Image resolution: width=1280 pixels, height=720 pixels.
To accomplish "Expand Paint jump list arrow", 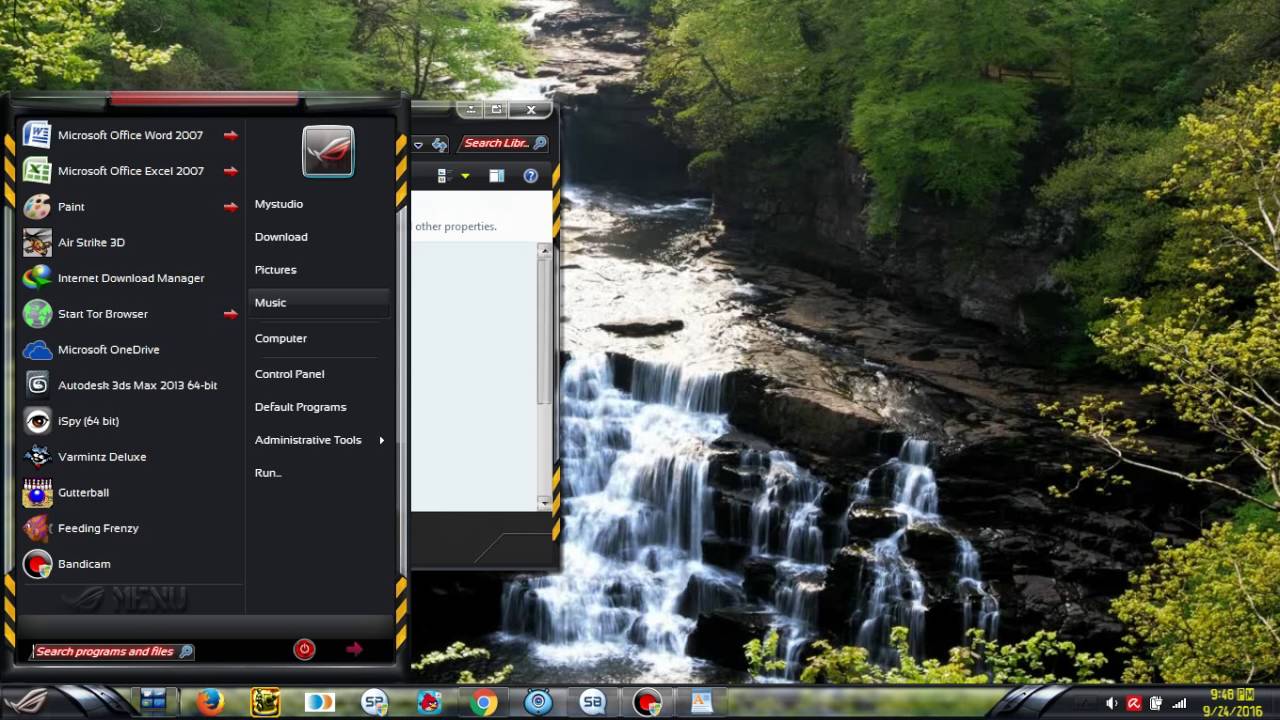I will click(231, 207).
